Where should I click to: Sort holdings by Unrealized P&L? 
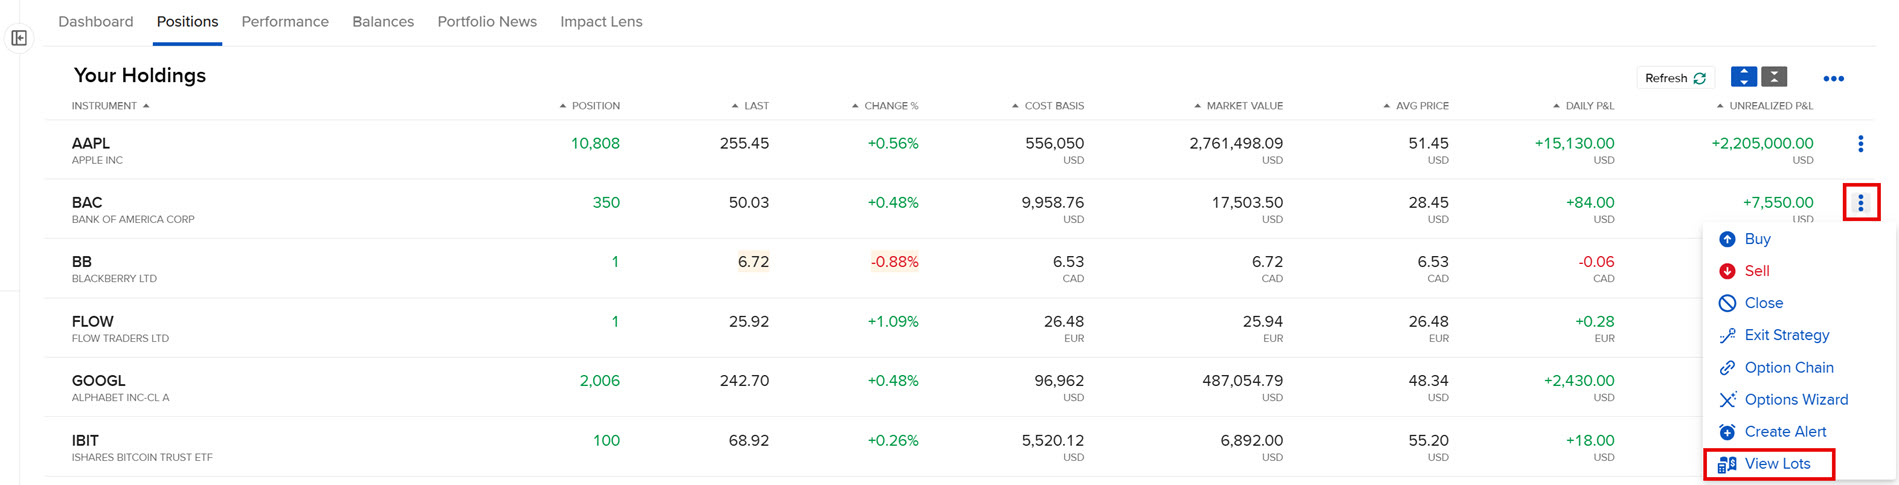pyautogui.click(x=1770, y=106)
